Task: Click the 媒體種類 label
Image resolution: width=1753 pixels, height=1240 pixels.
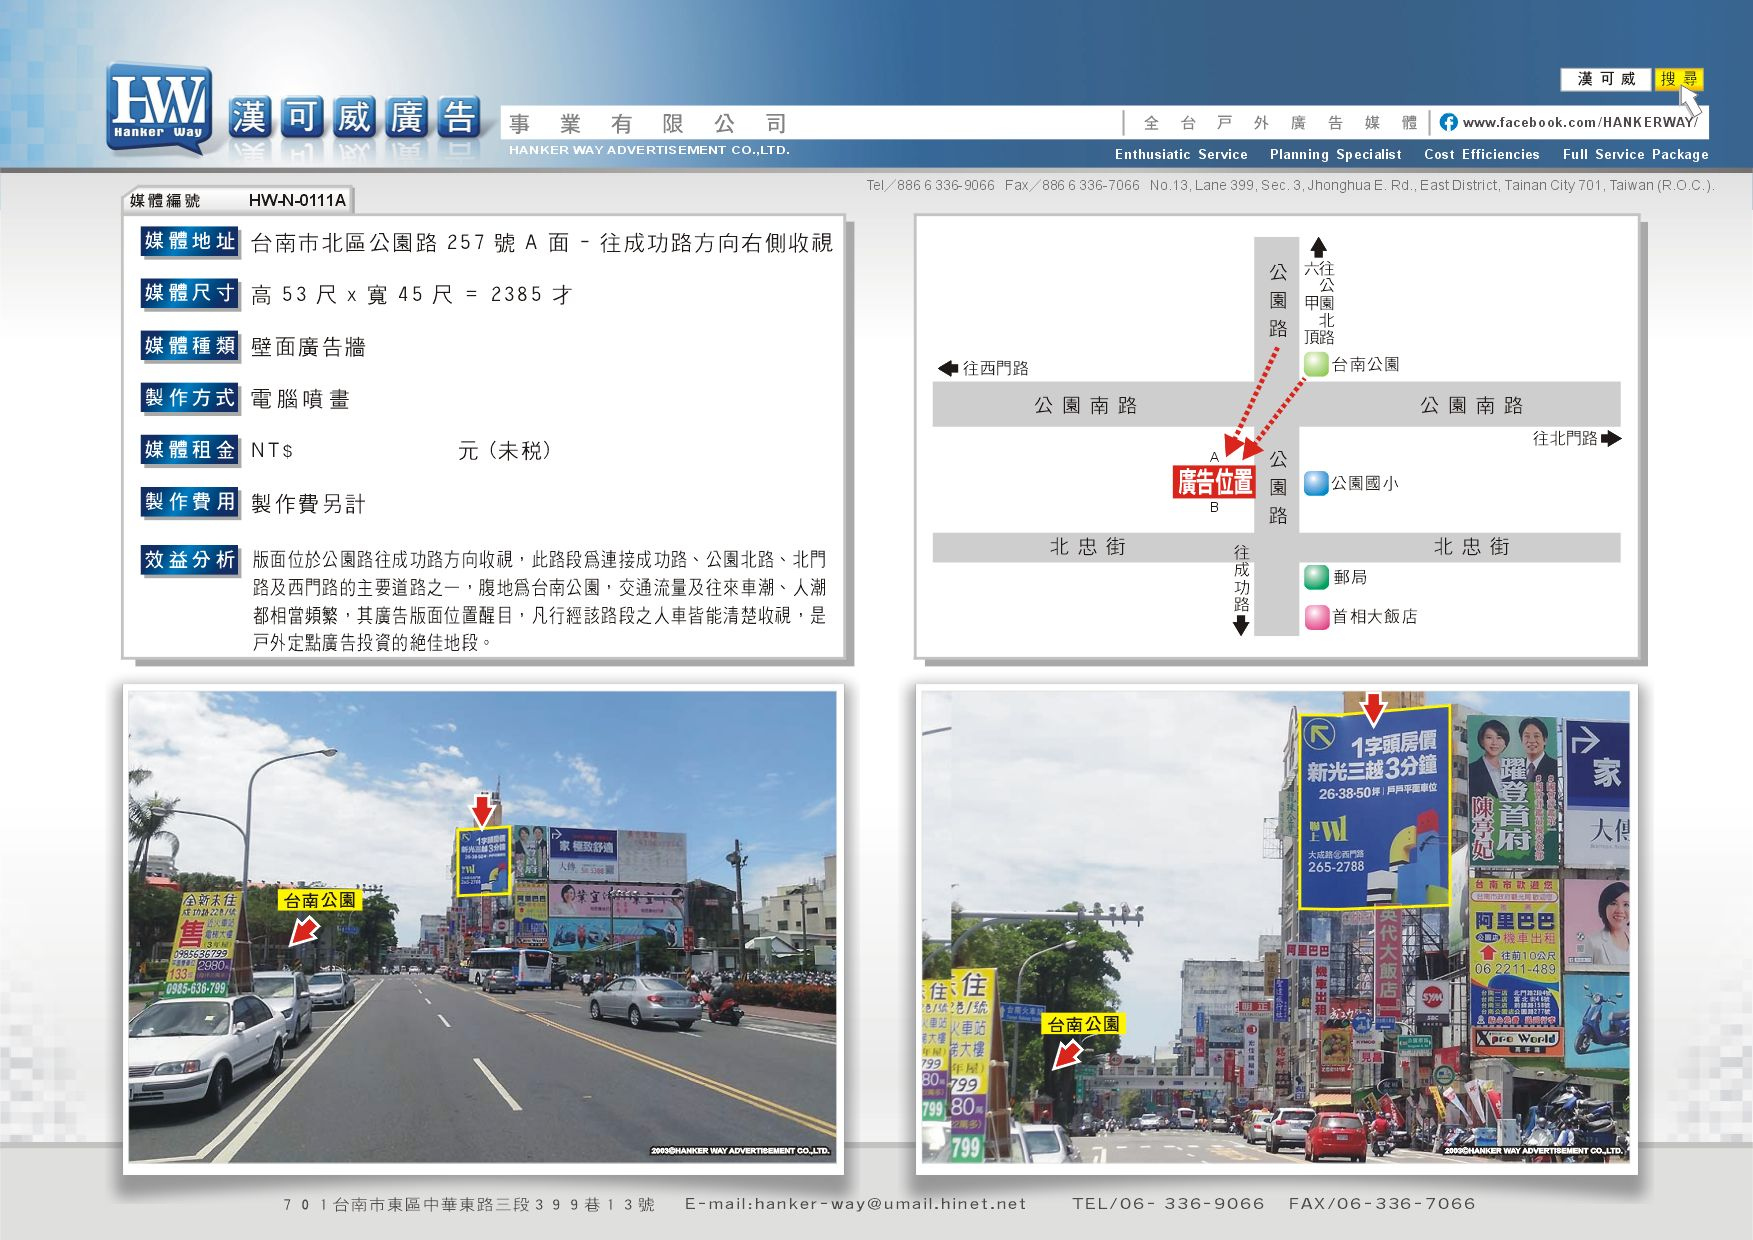Action: [190, 346]
